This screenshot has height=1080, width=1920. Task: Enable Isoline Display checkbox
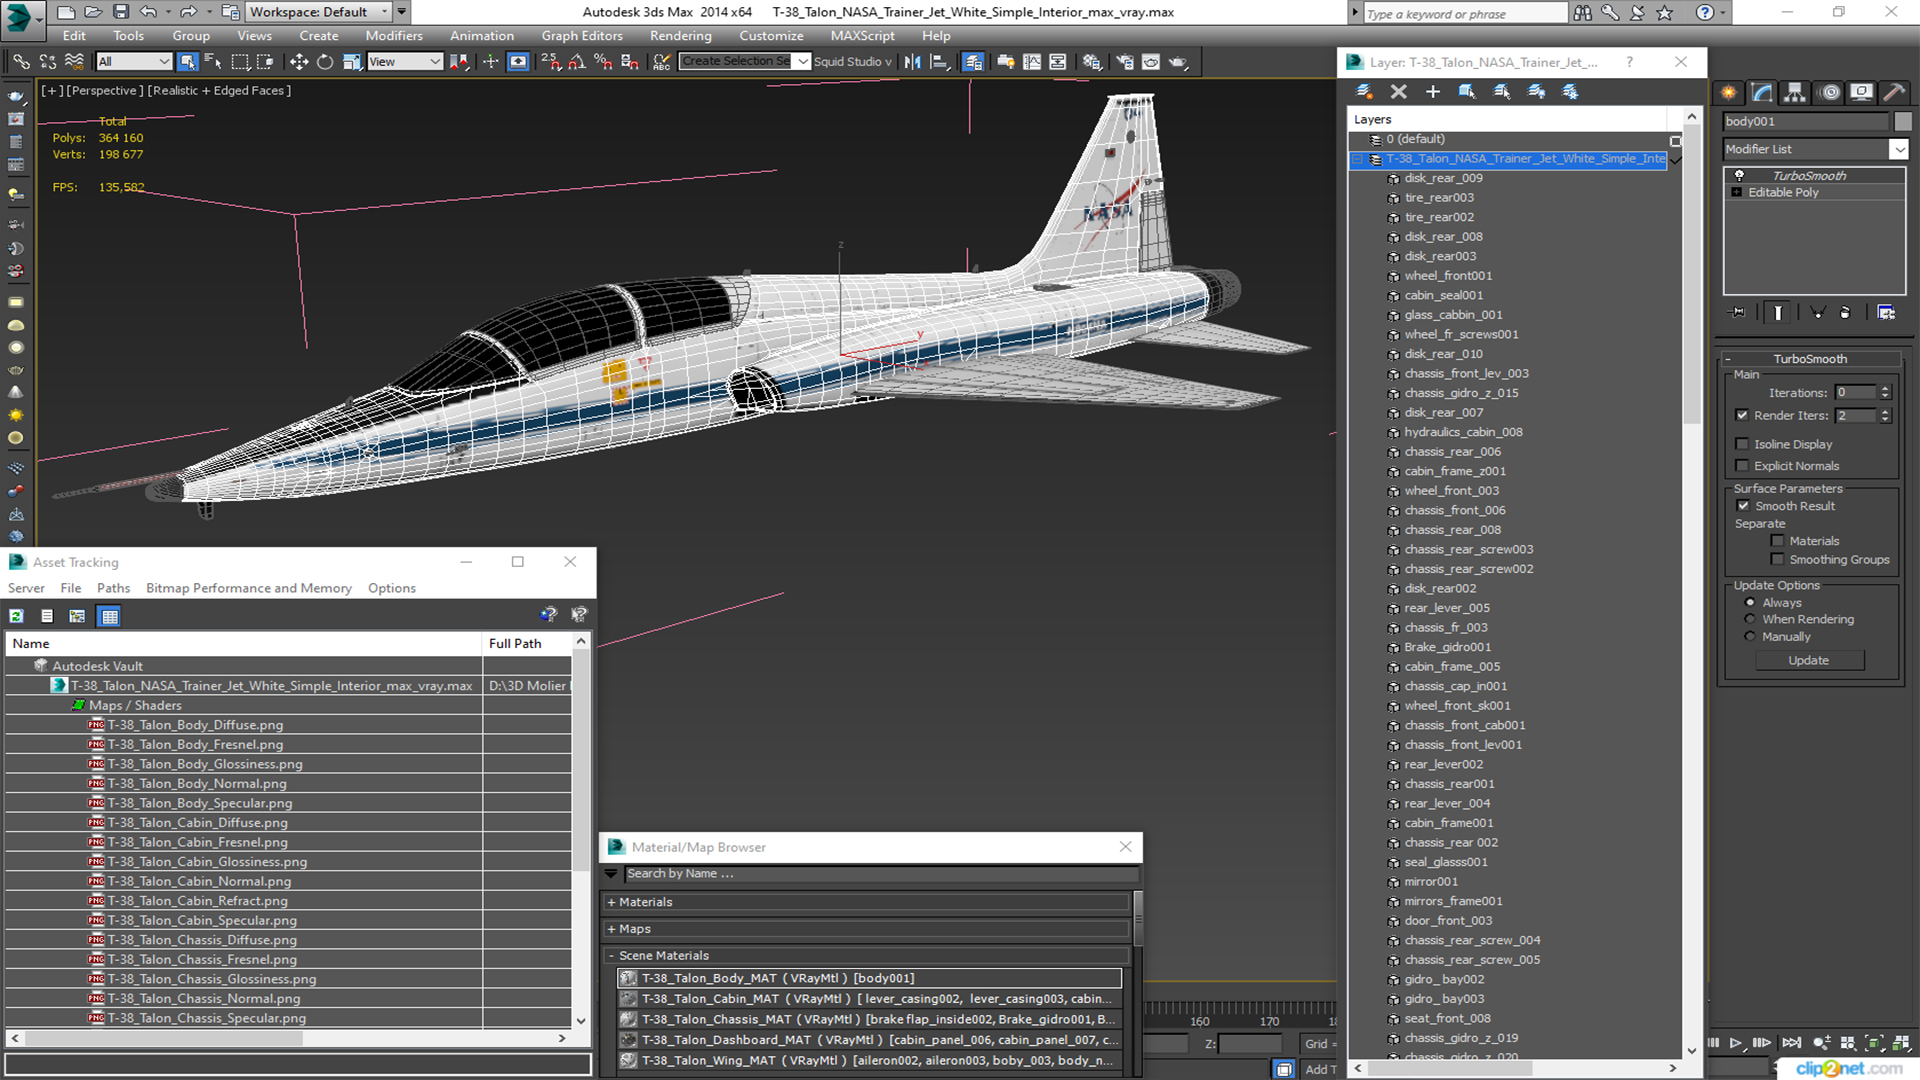[x=1742, y=444]
